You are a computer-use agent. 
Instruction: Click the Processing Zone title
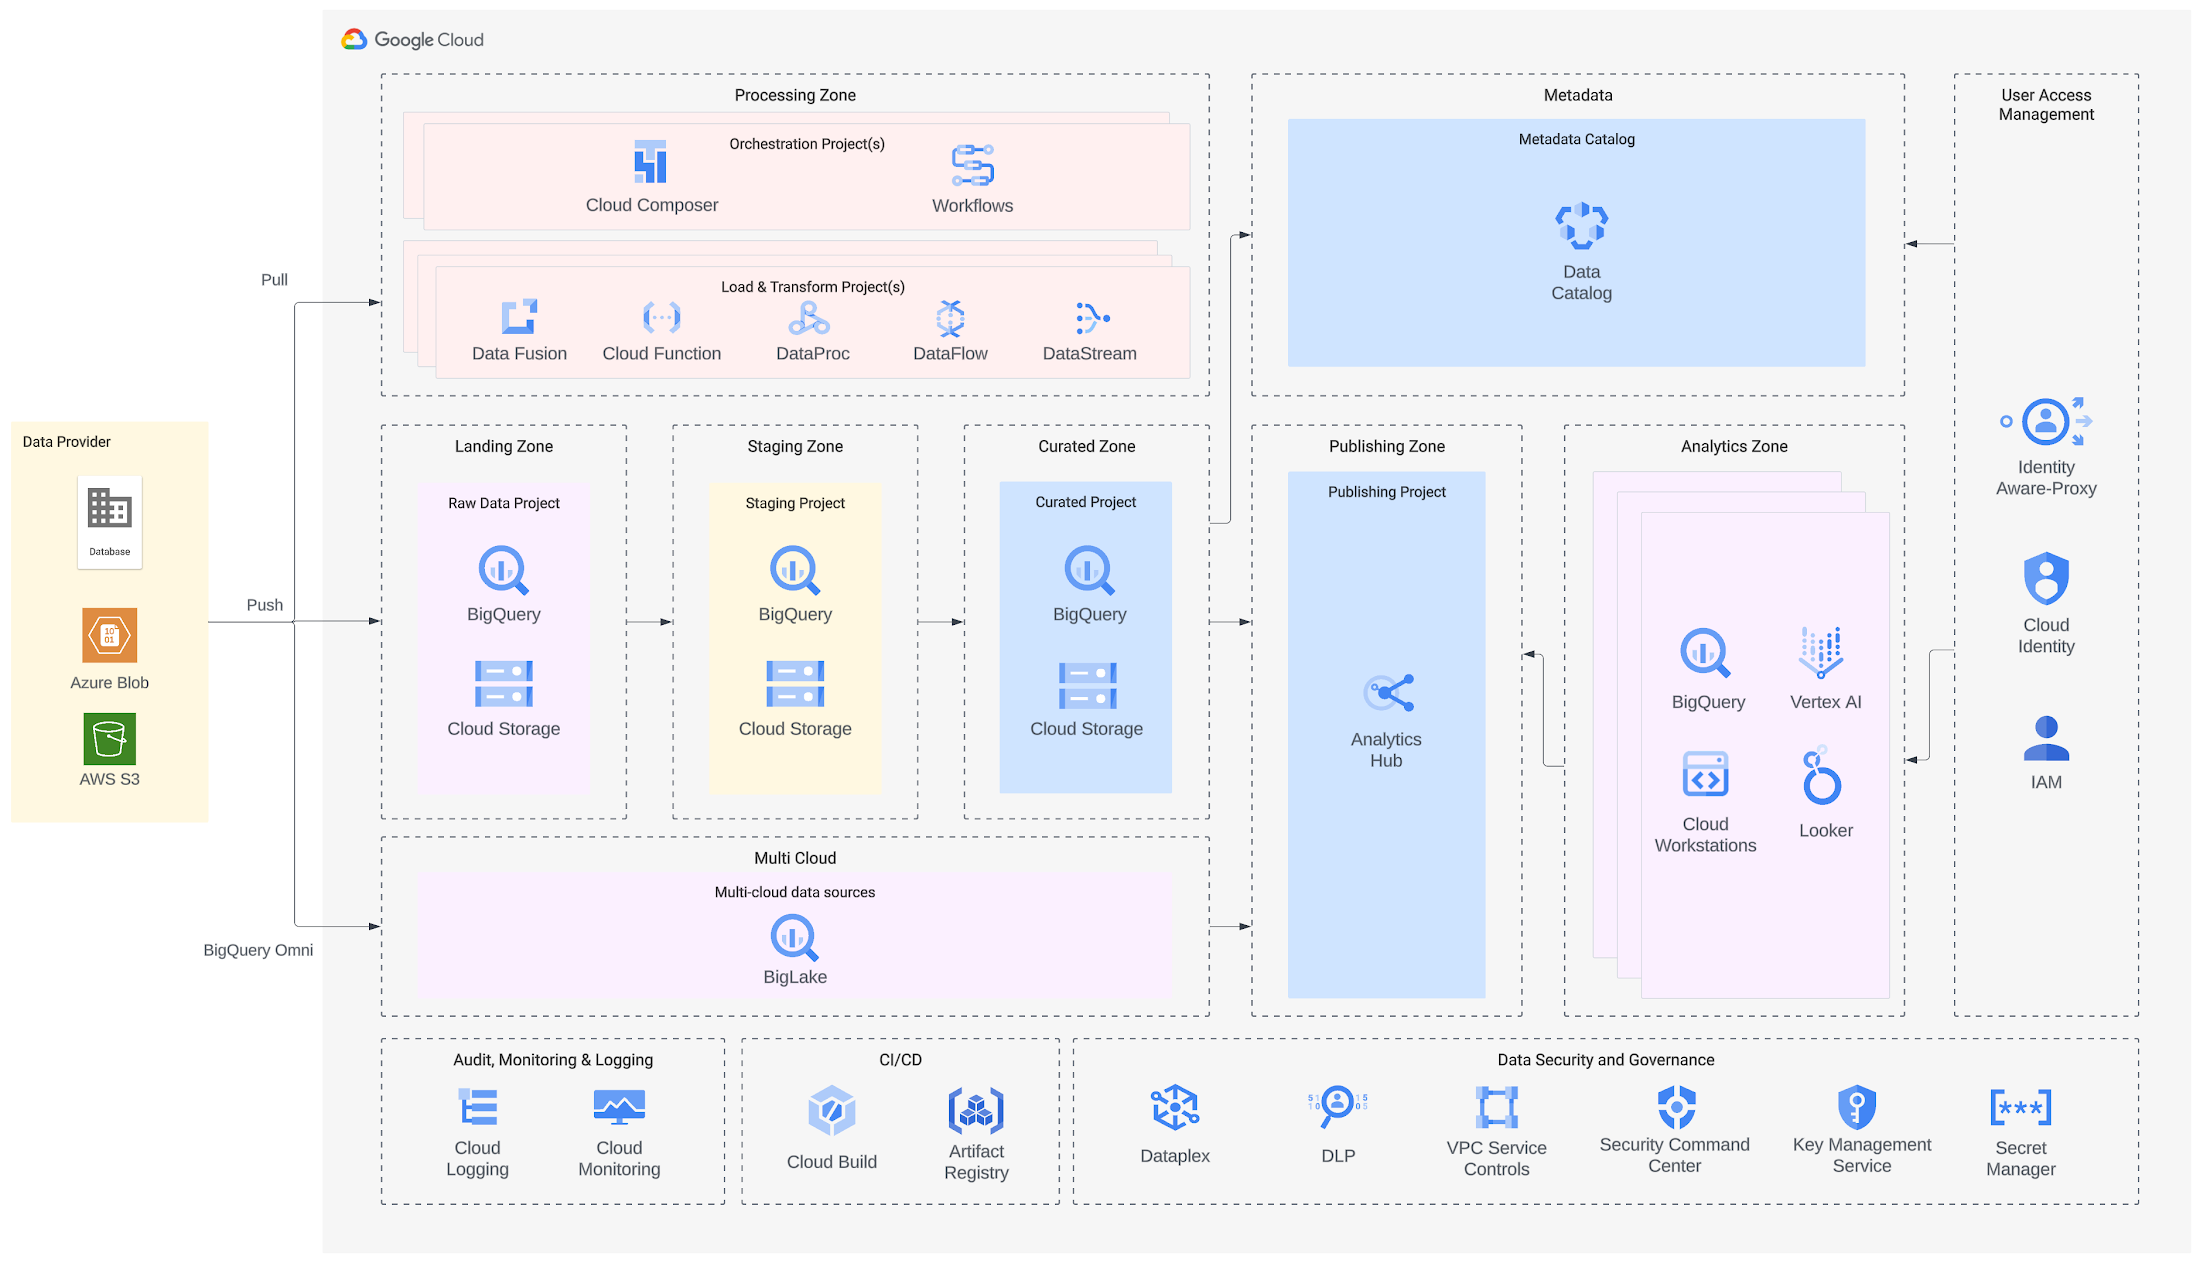tap(795, 95)
